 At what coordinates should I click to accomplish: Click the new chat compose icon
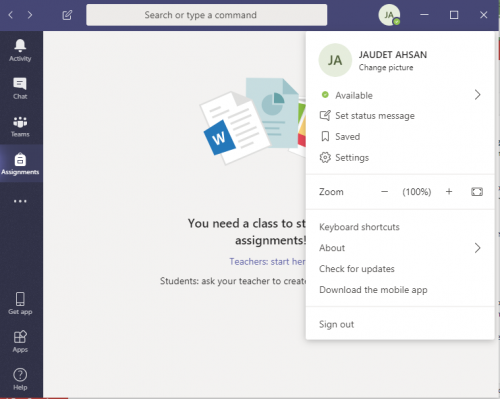click(67, 15)
